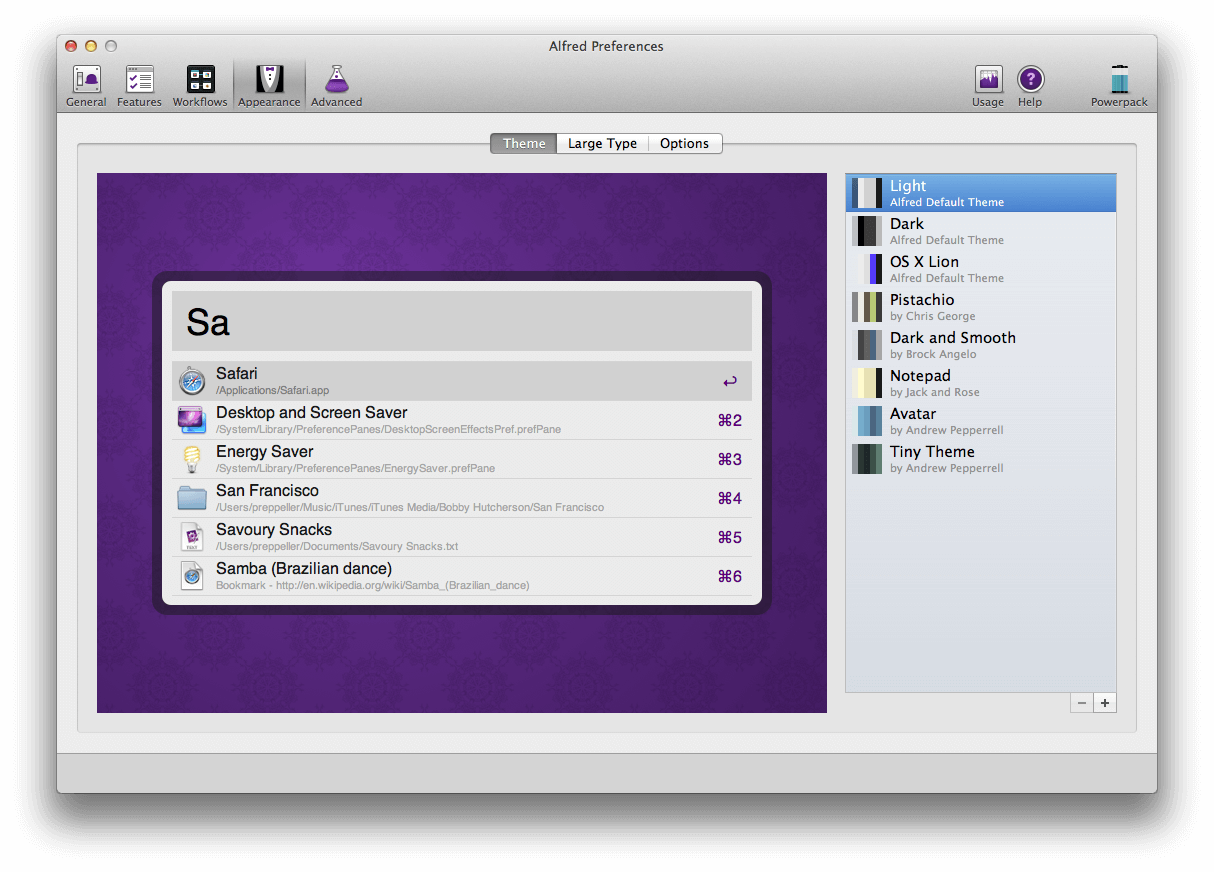This screenshot has width=1214, height=872.
Task: Select Tiny Theme by Andrew Pepperrell
Action: pos(960,459)
